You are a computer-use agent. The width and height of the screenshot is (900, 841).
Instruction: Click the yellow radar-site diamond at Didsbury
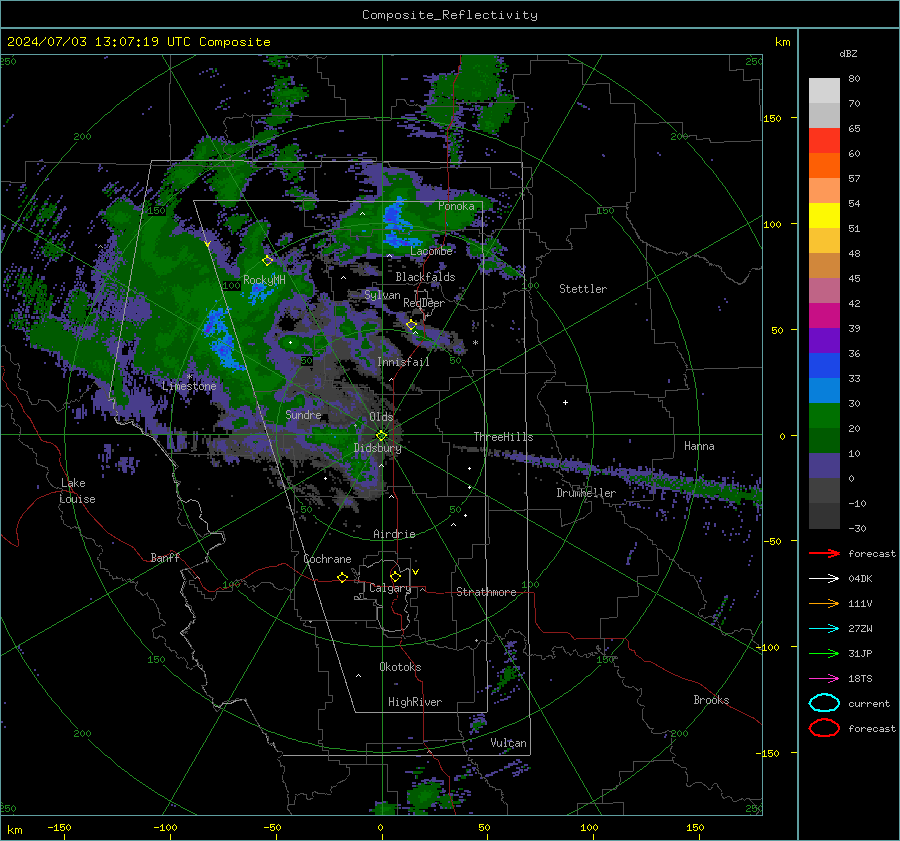point(381,436)
